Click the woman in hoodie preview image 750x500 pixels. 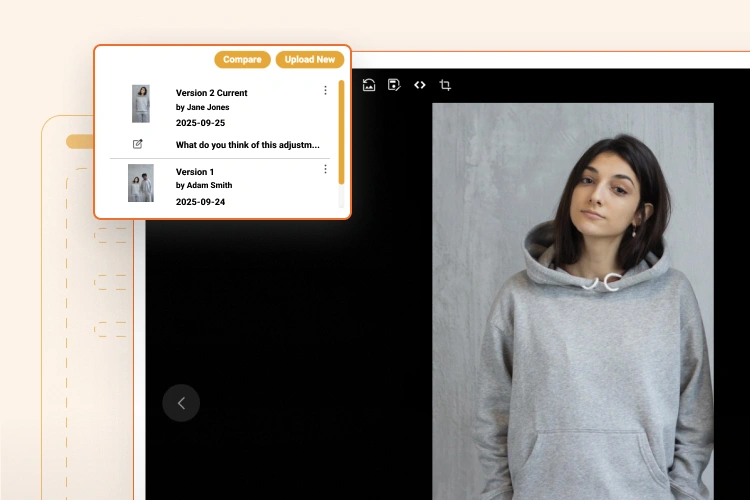[x=572, y=300]
